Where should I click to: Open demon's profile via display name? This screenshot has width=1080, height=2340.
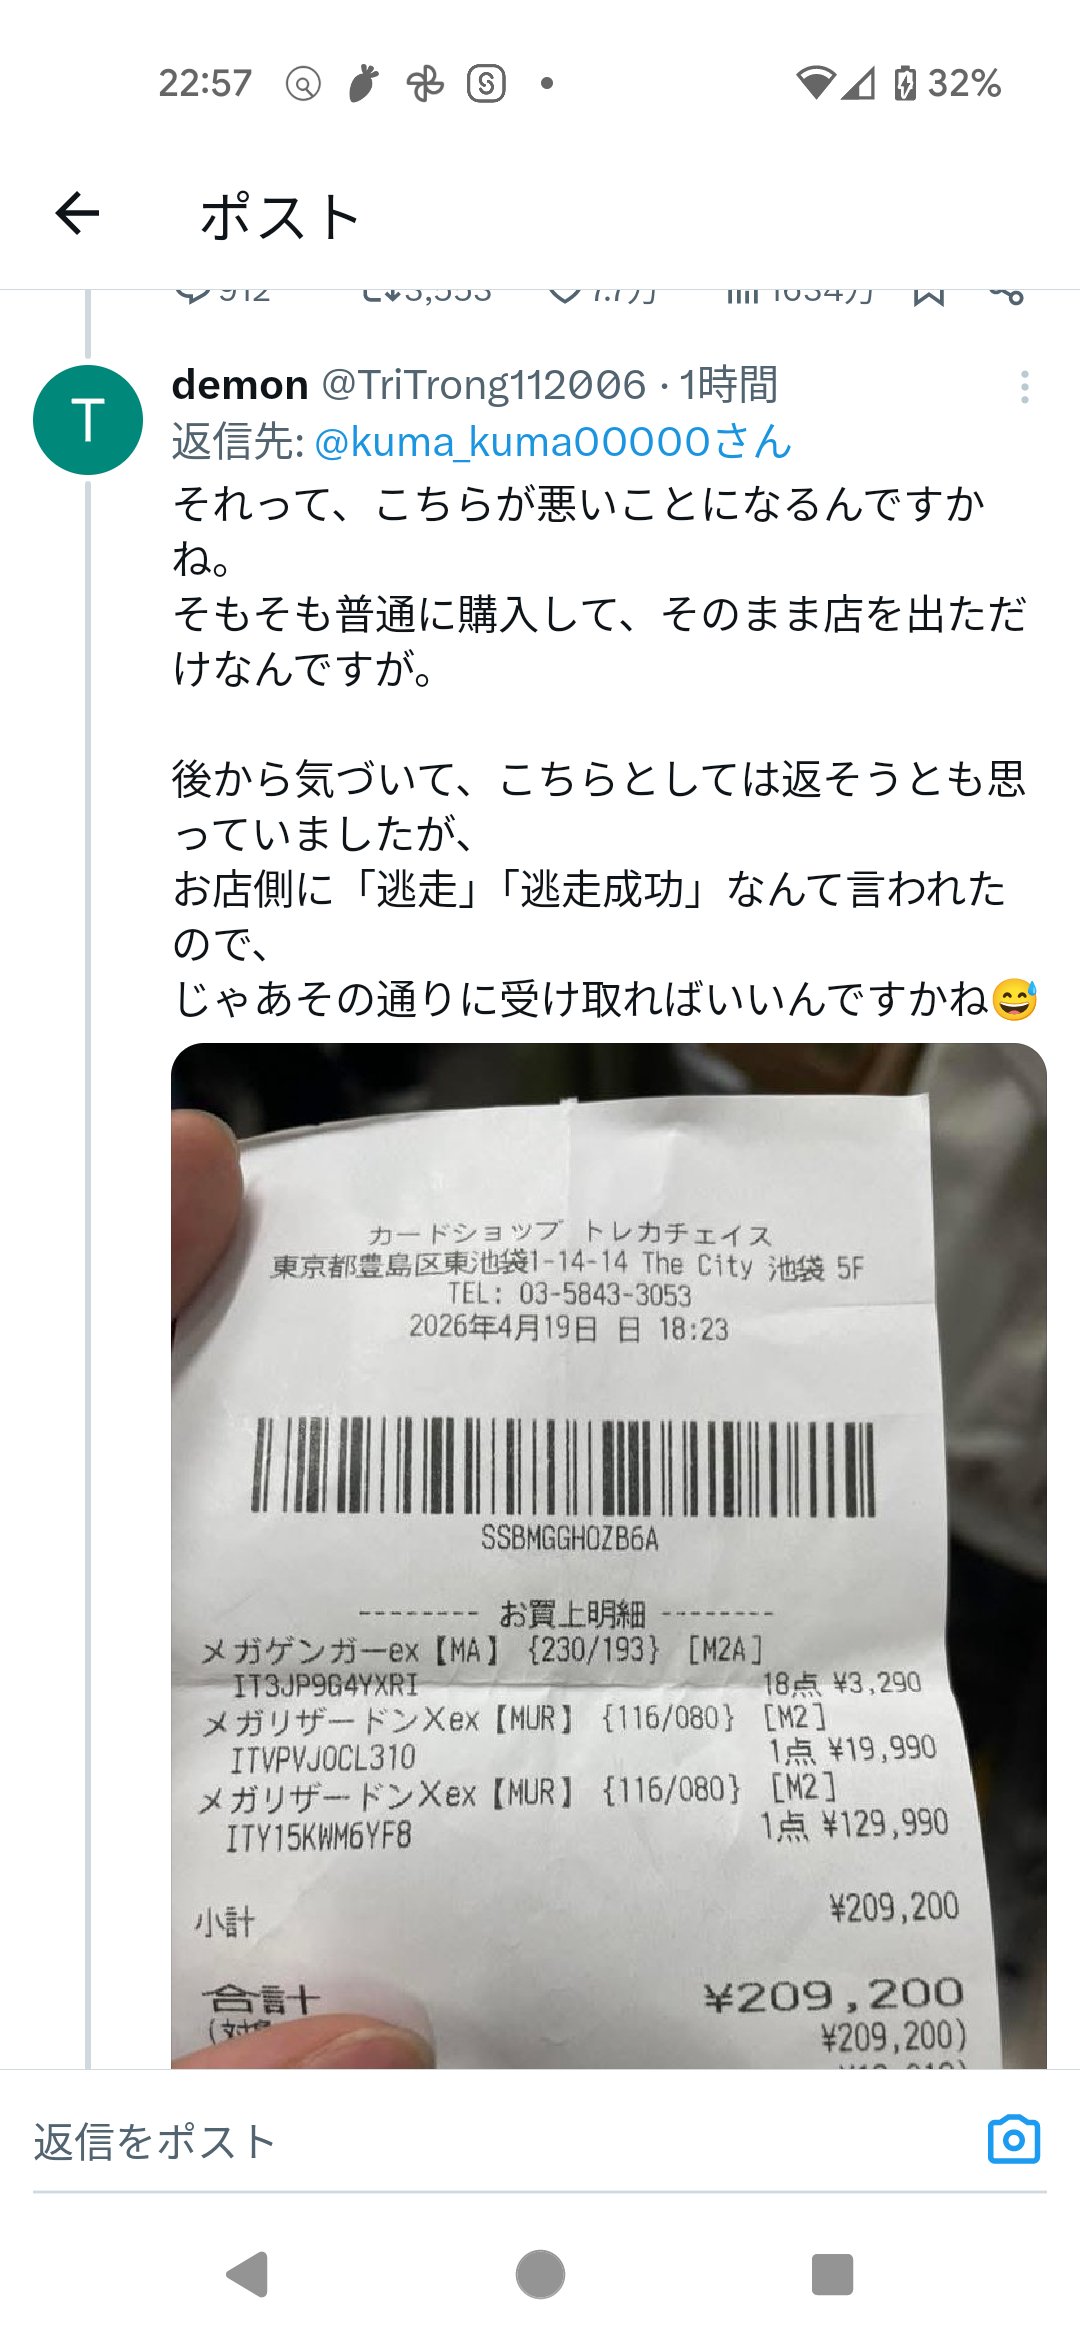coord(240,385)
